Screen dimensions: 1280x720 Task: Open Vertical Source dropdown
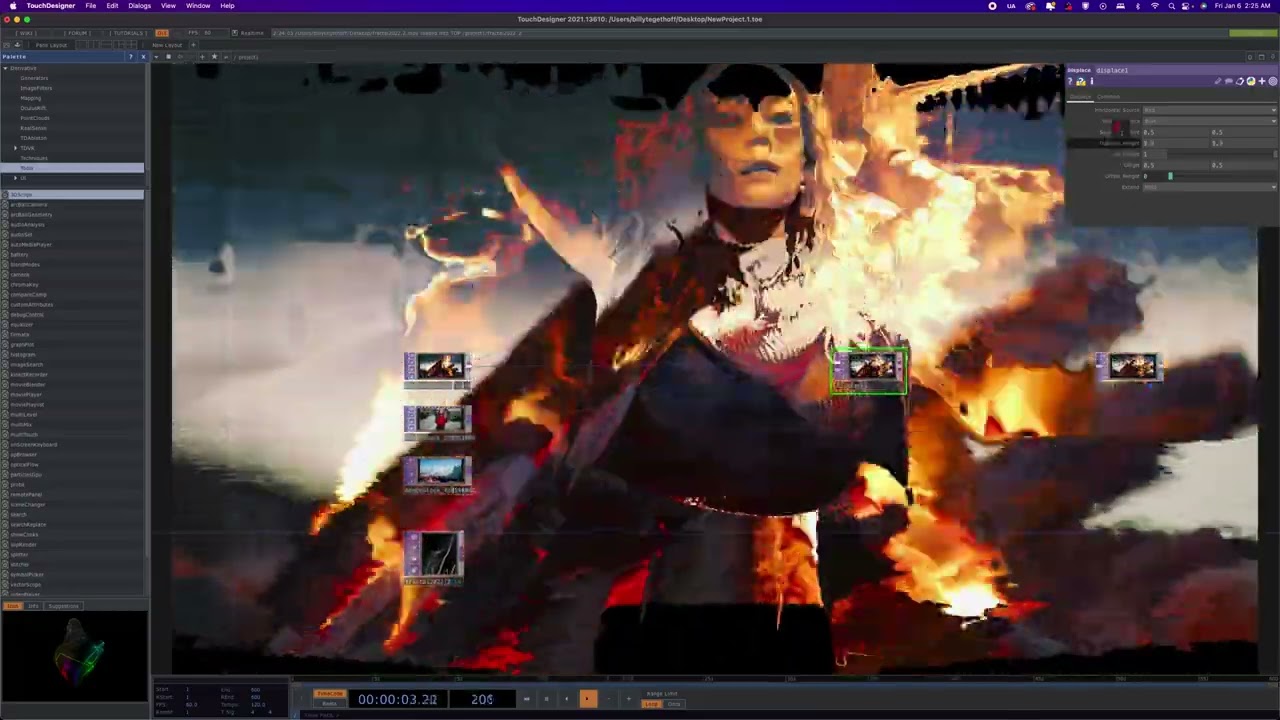click(x=1210, y=121)
